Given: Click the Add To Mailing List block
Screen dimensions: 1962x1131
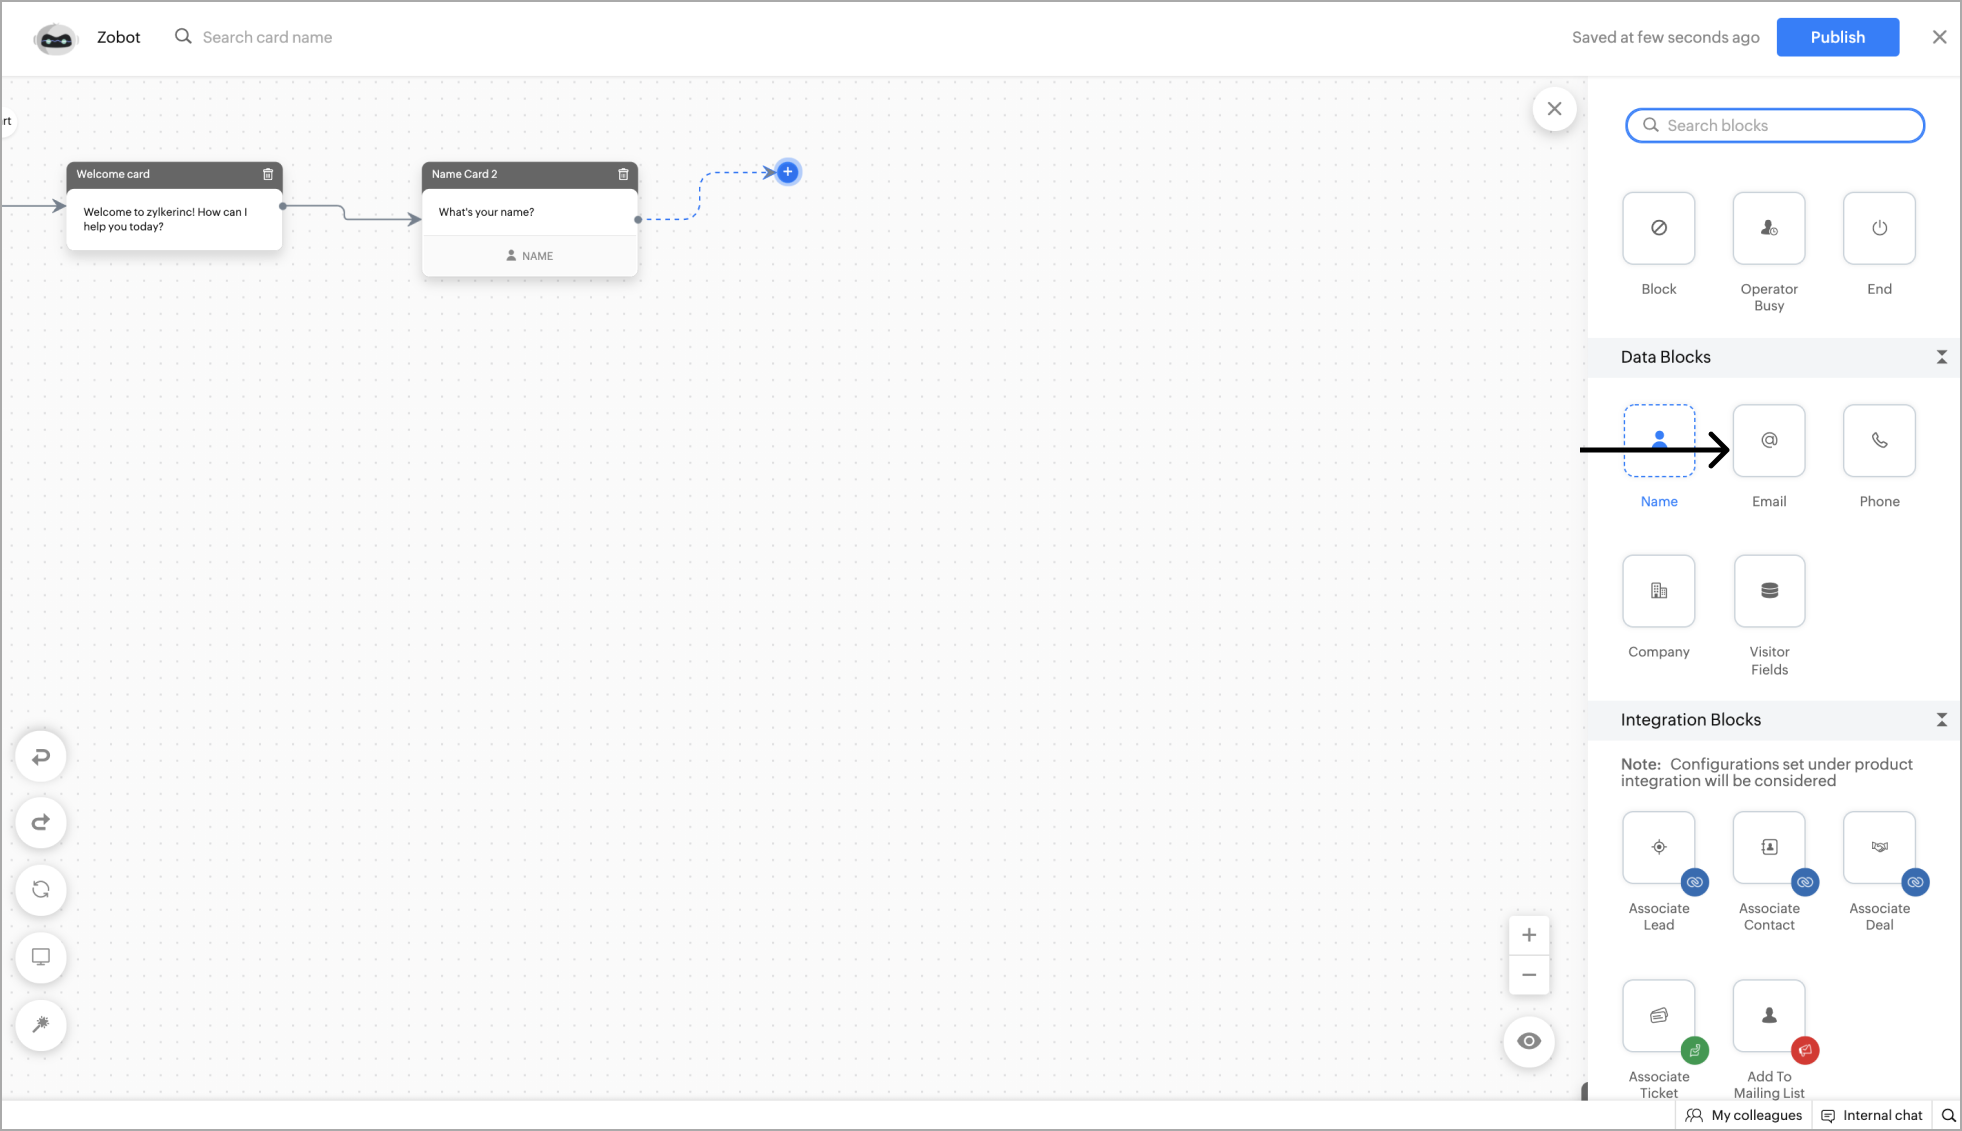Looking at the screenshot, I should tap(1768, 1016).
